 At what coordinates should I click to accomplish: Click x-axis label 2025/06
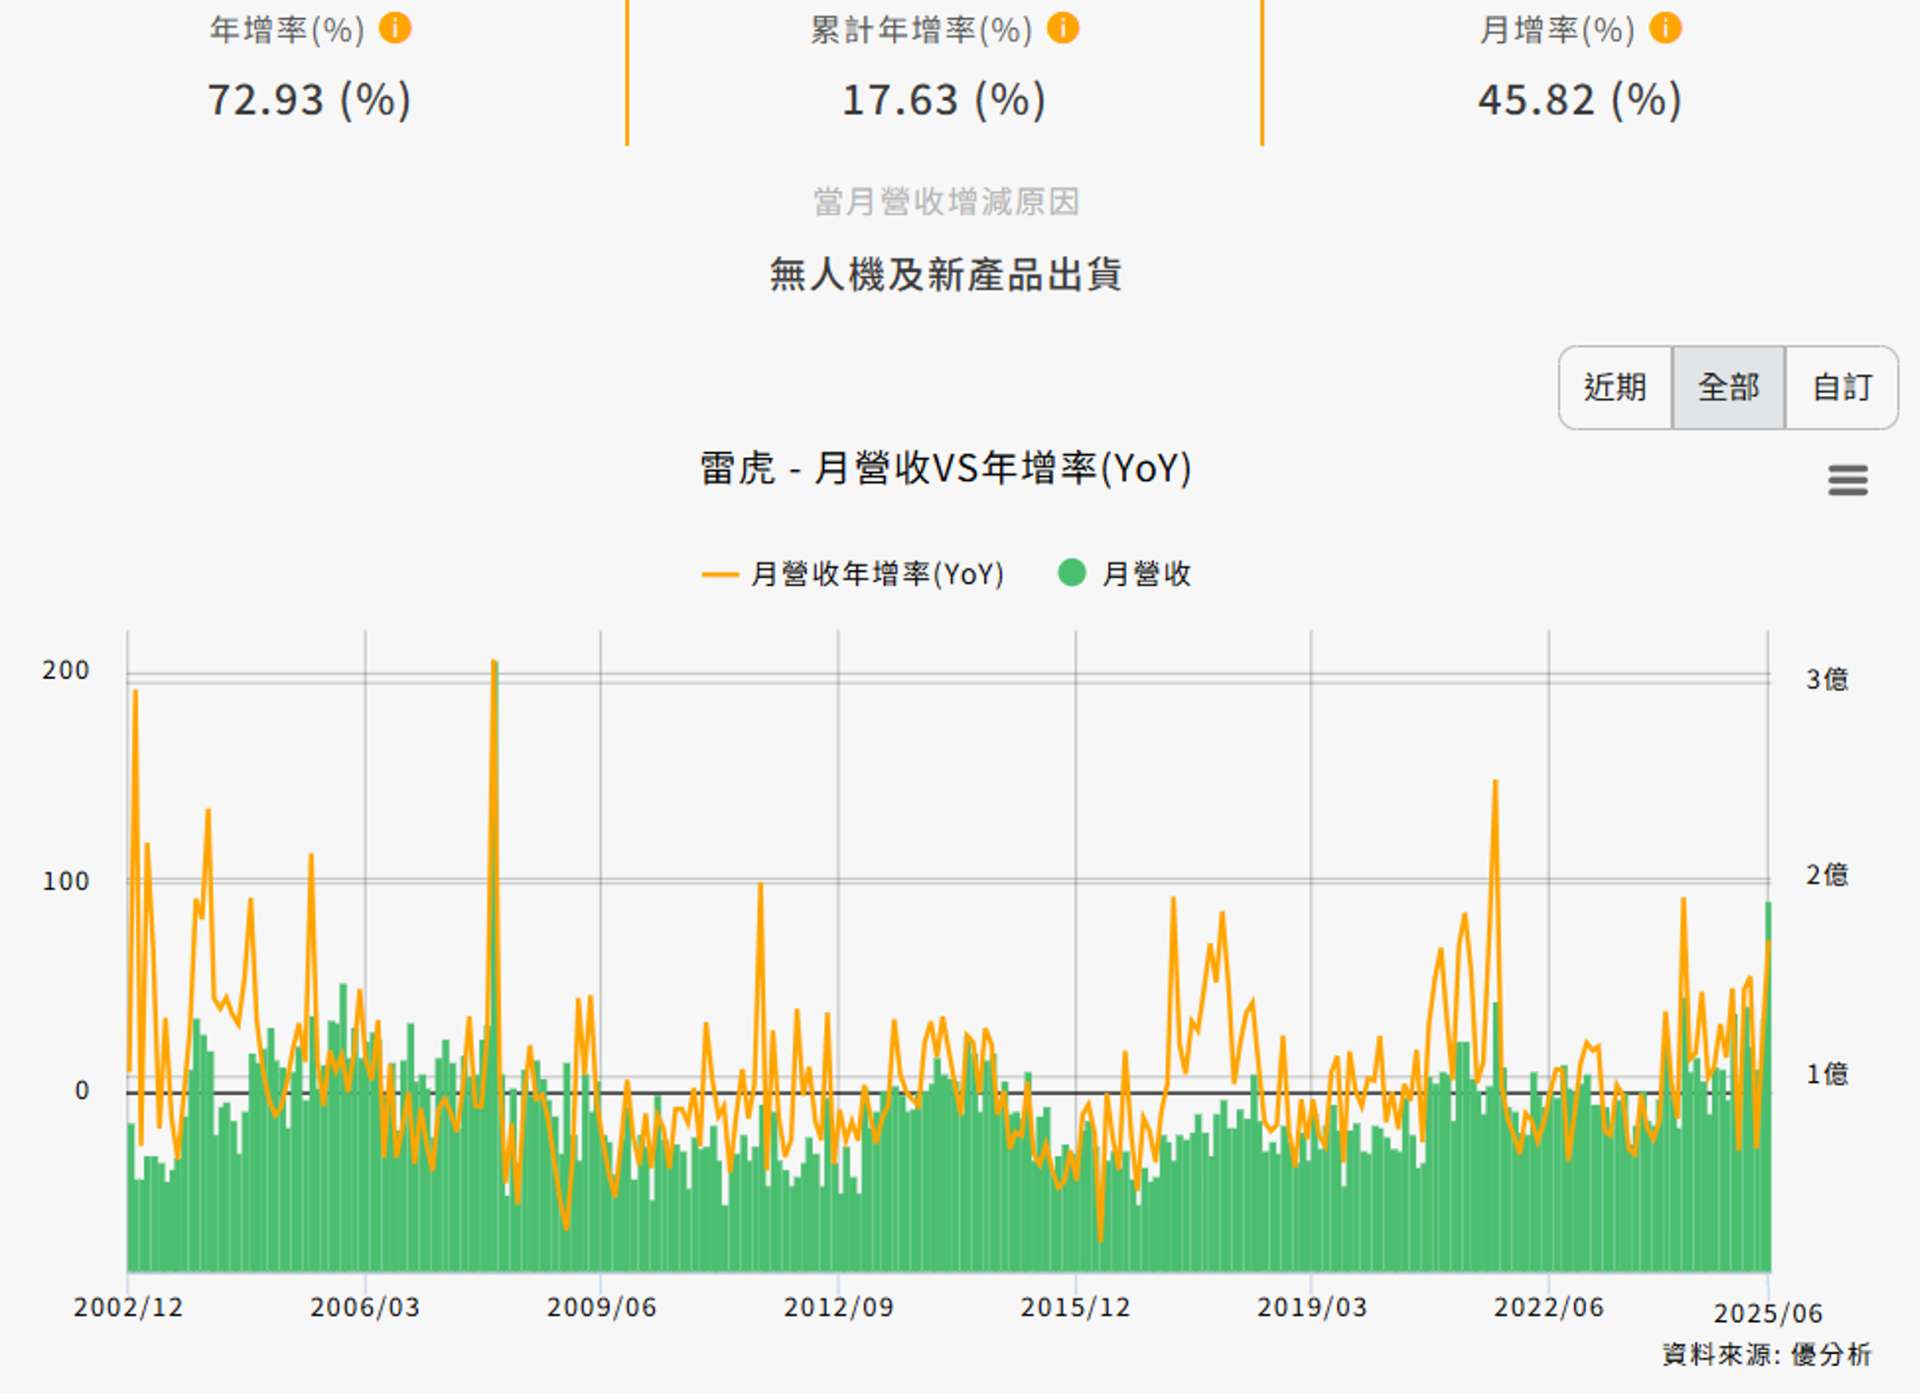coord(1767,1313)
